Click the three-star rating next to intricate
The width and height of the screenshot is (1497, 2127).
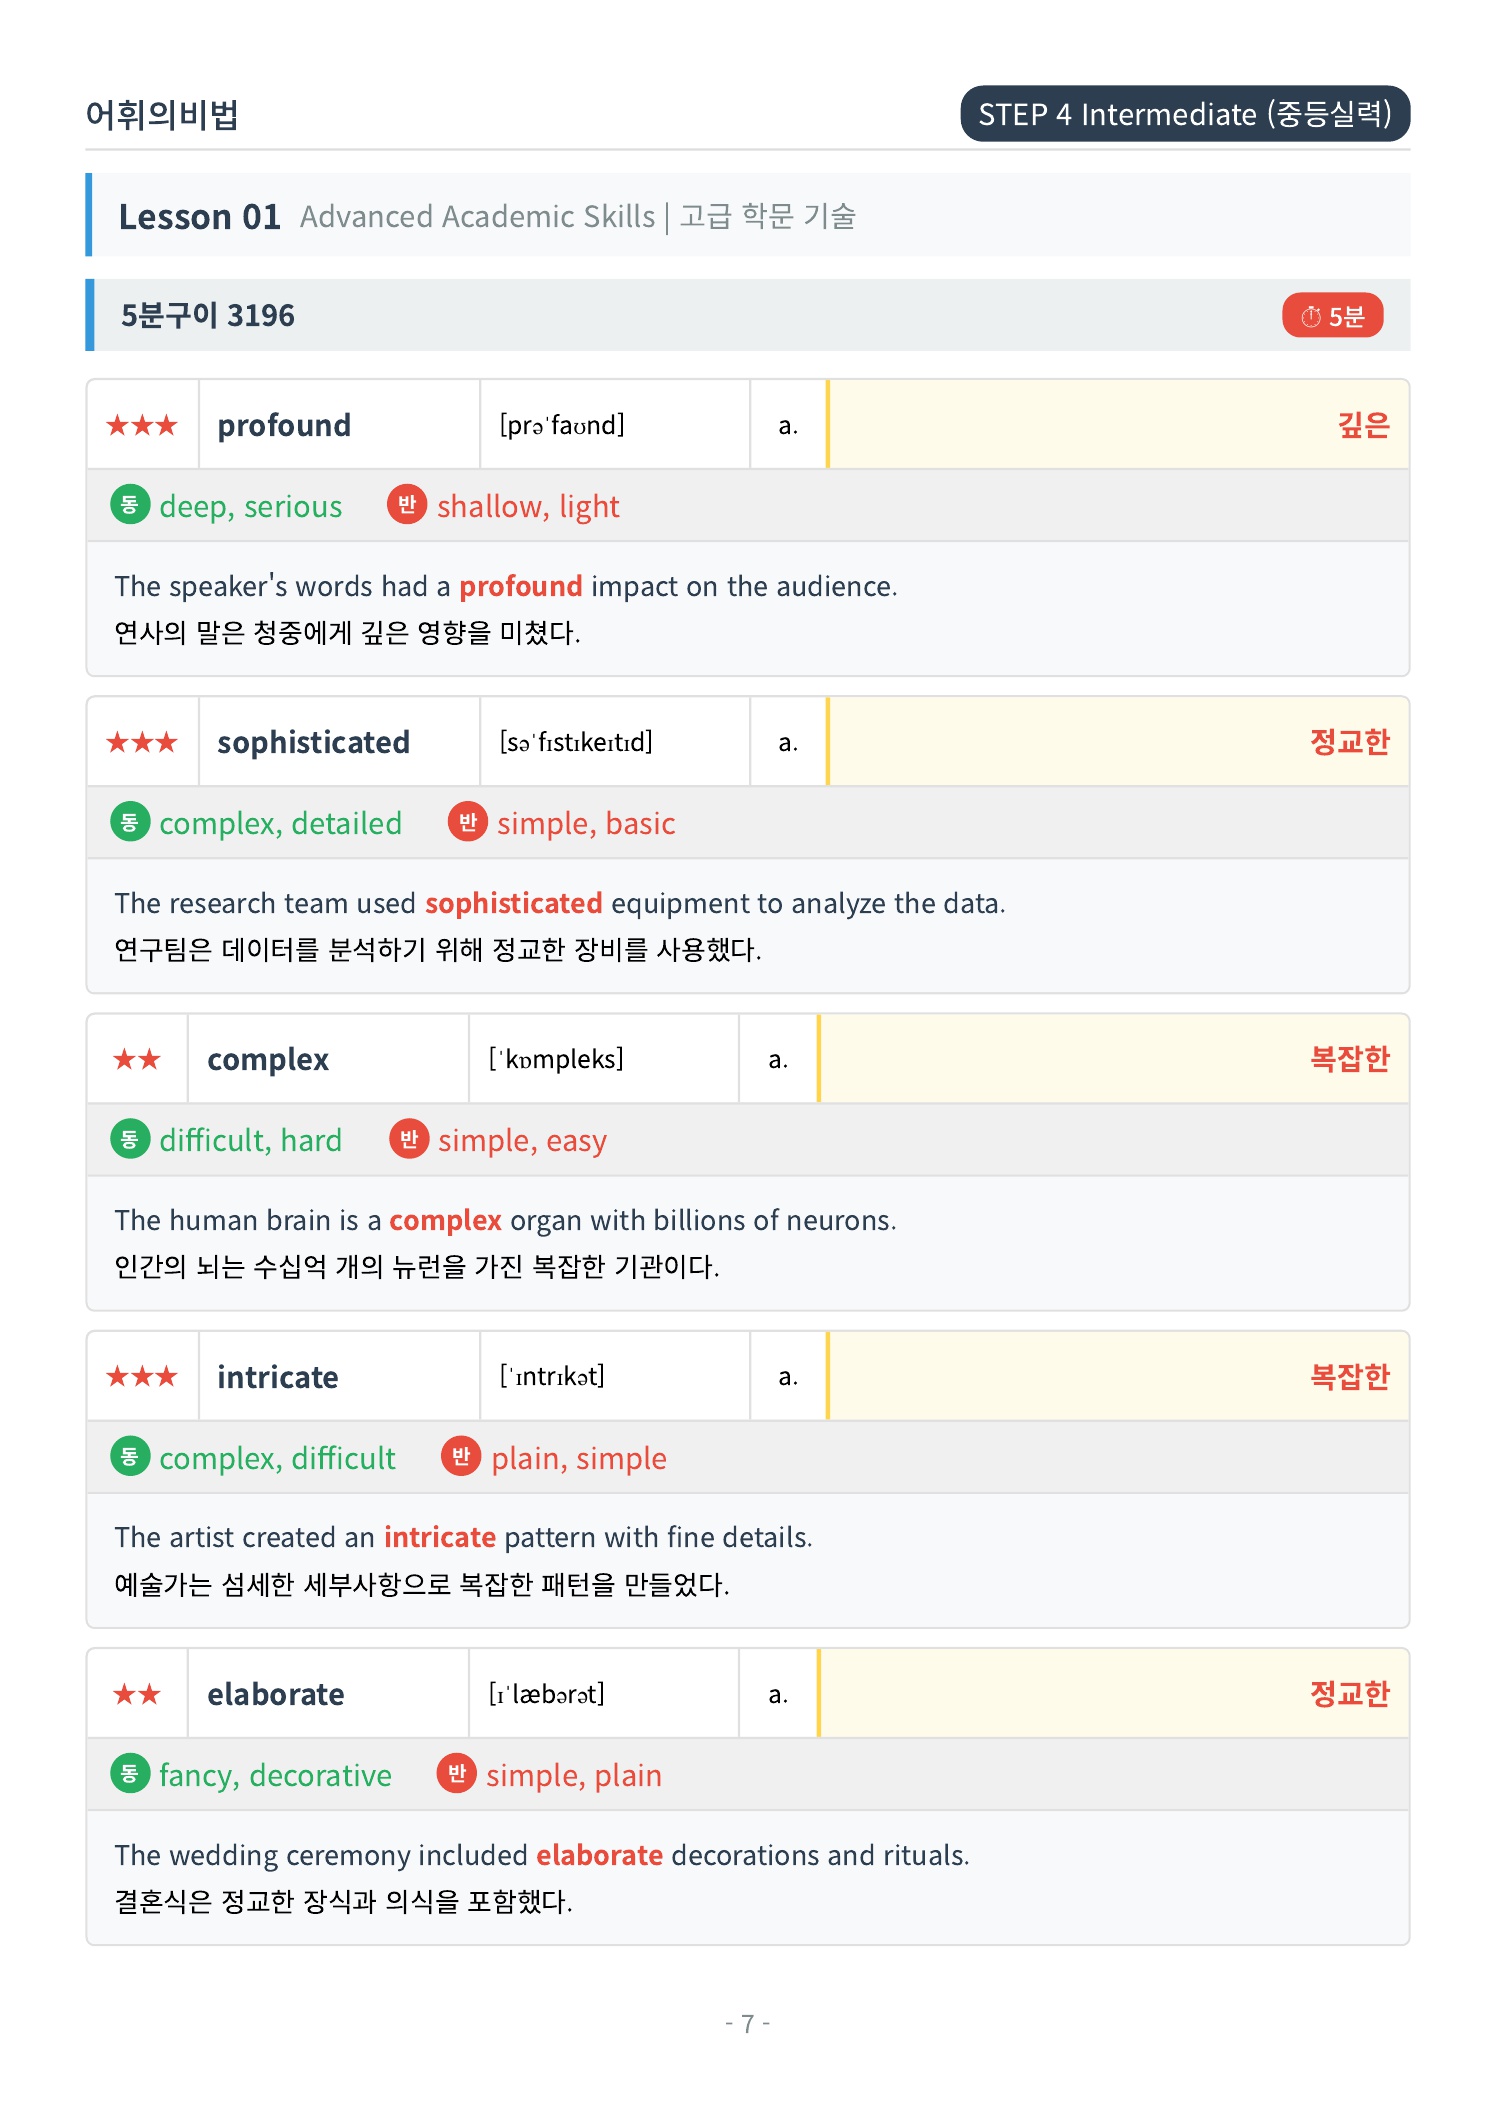point(142,1377)
